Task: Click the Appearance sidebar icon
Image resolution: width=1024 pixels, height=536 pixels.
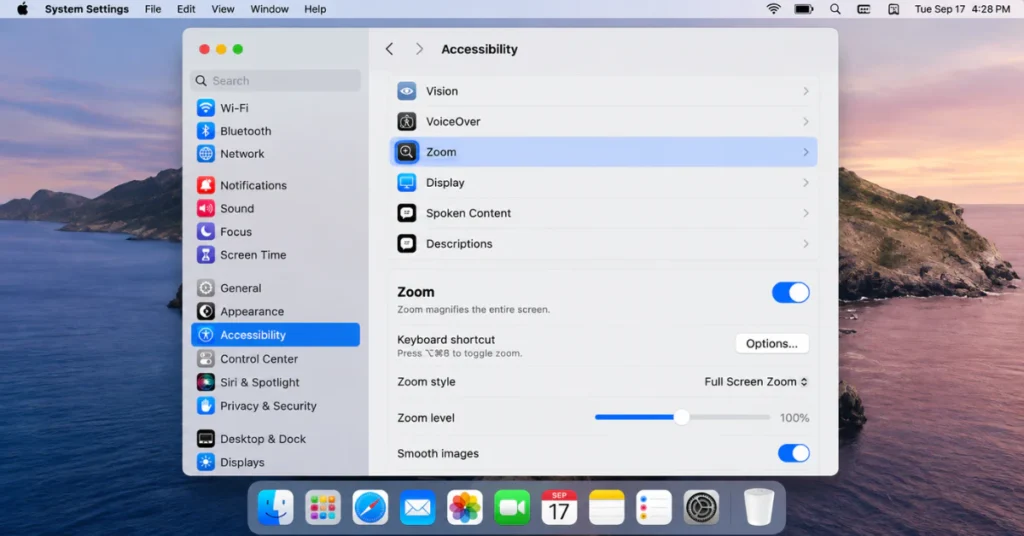Action: coord(206,311)
